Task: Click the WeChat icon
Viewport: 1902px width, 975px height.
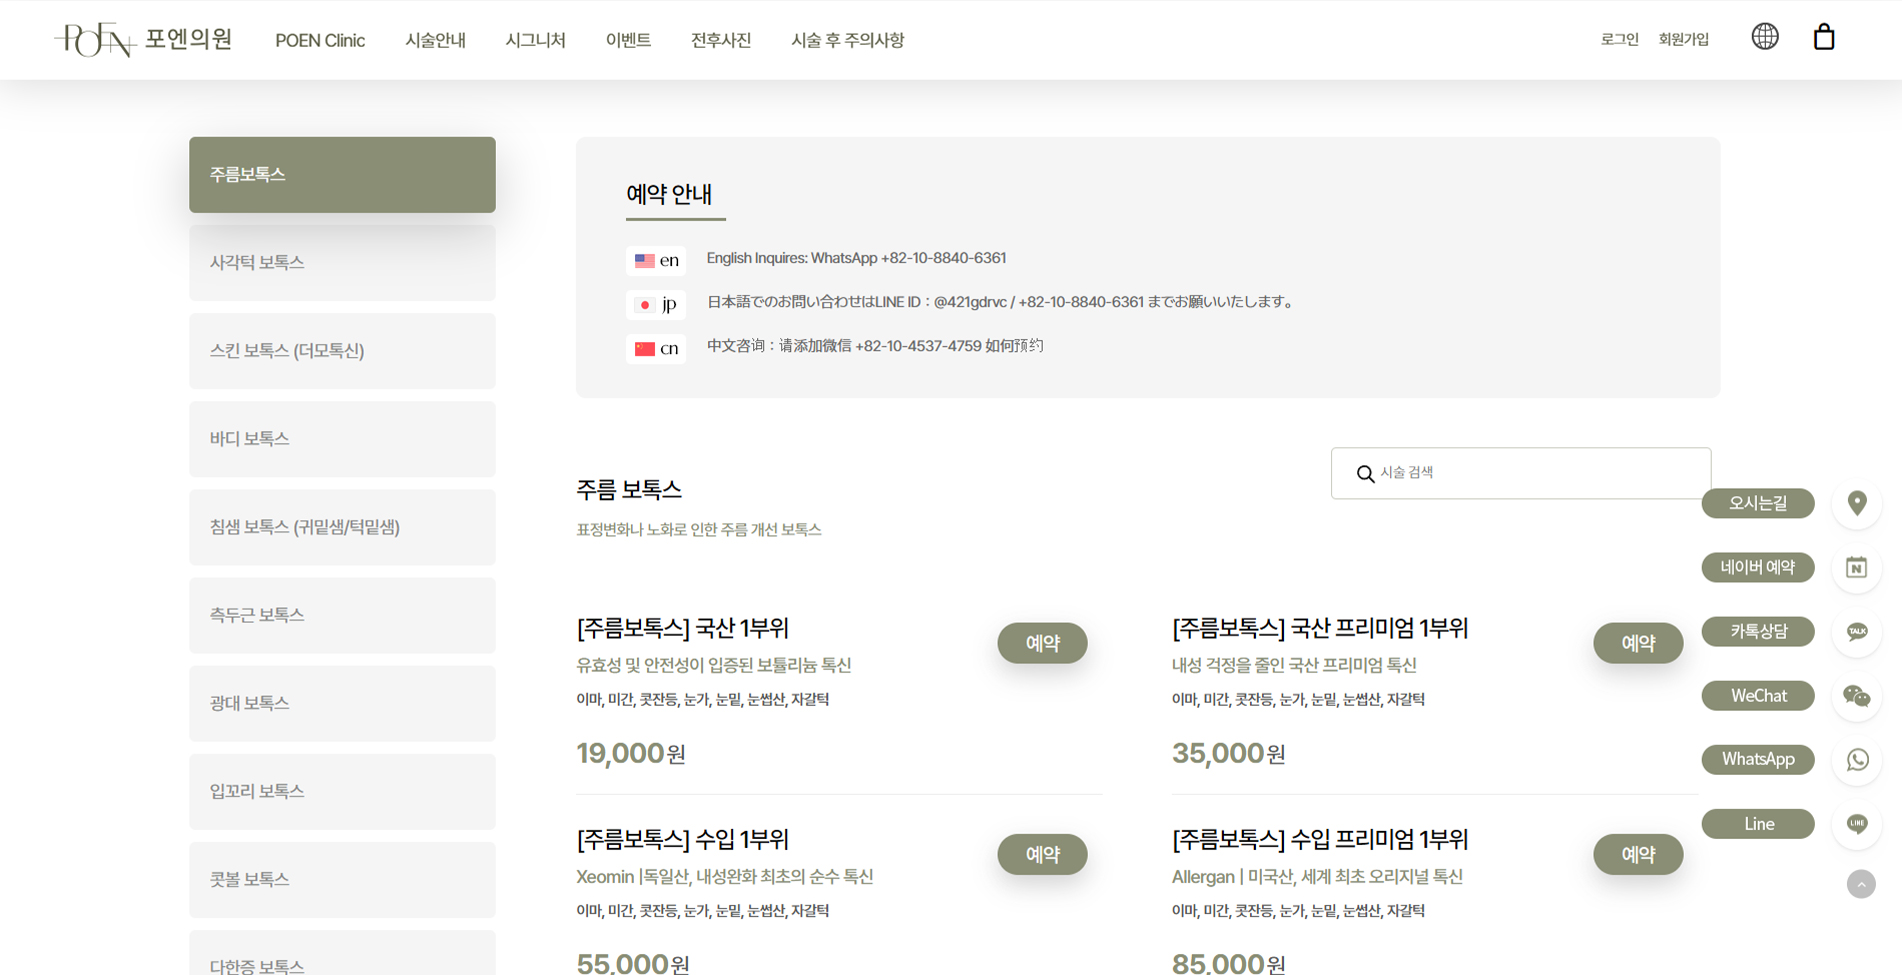Action: (x=1857, y=696)
